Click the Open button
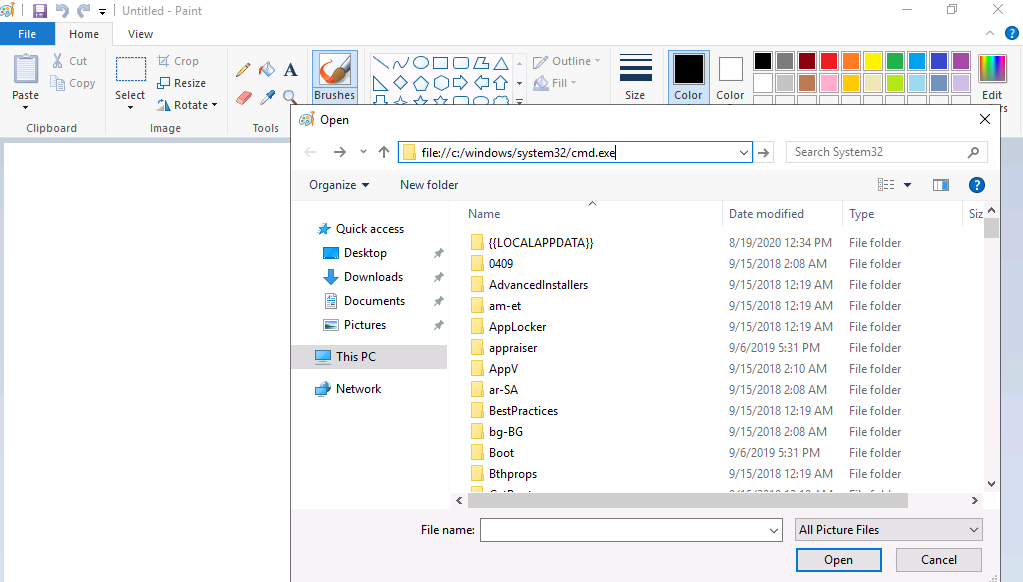1023x582 pixels. tap(838, 560)
